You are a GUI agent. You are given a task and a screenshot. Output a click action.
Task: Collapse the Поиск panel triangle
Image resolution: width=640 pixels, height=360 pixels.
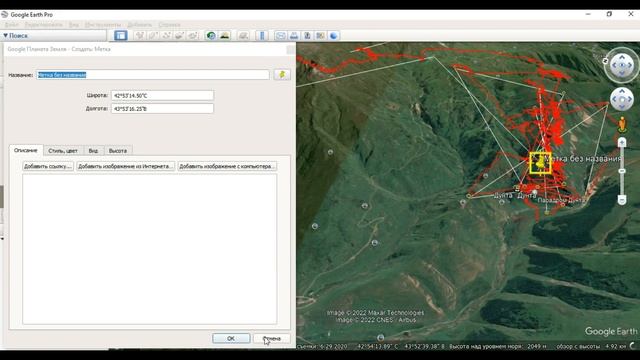(x=5, y=36)
